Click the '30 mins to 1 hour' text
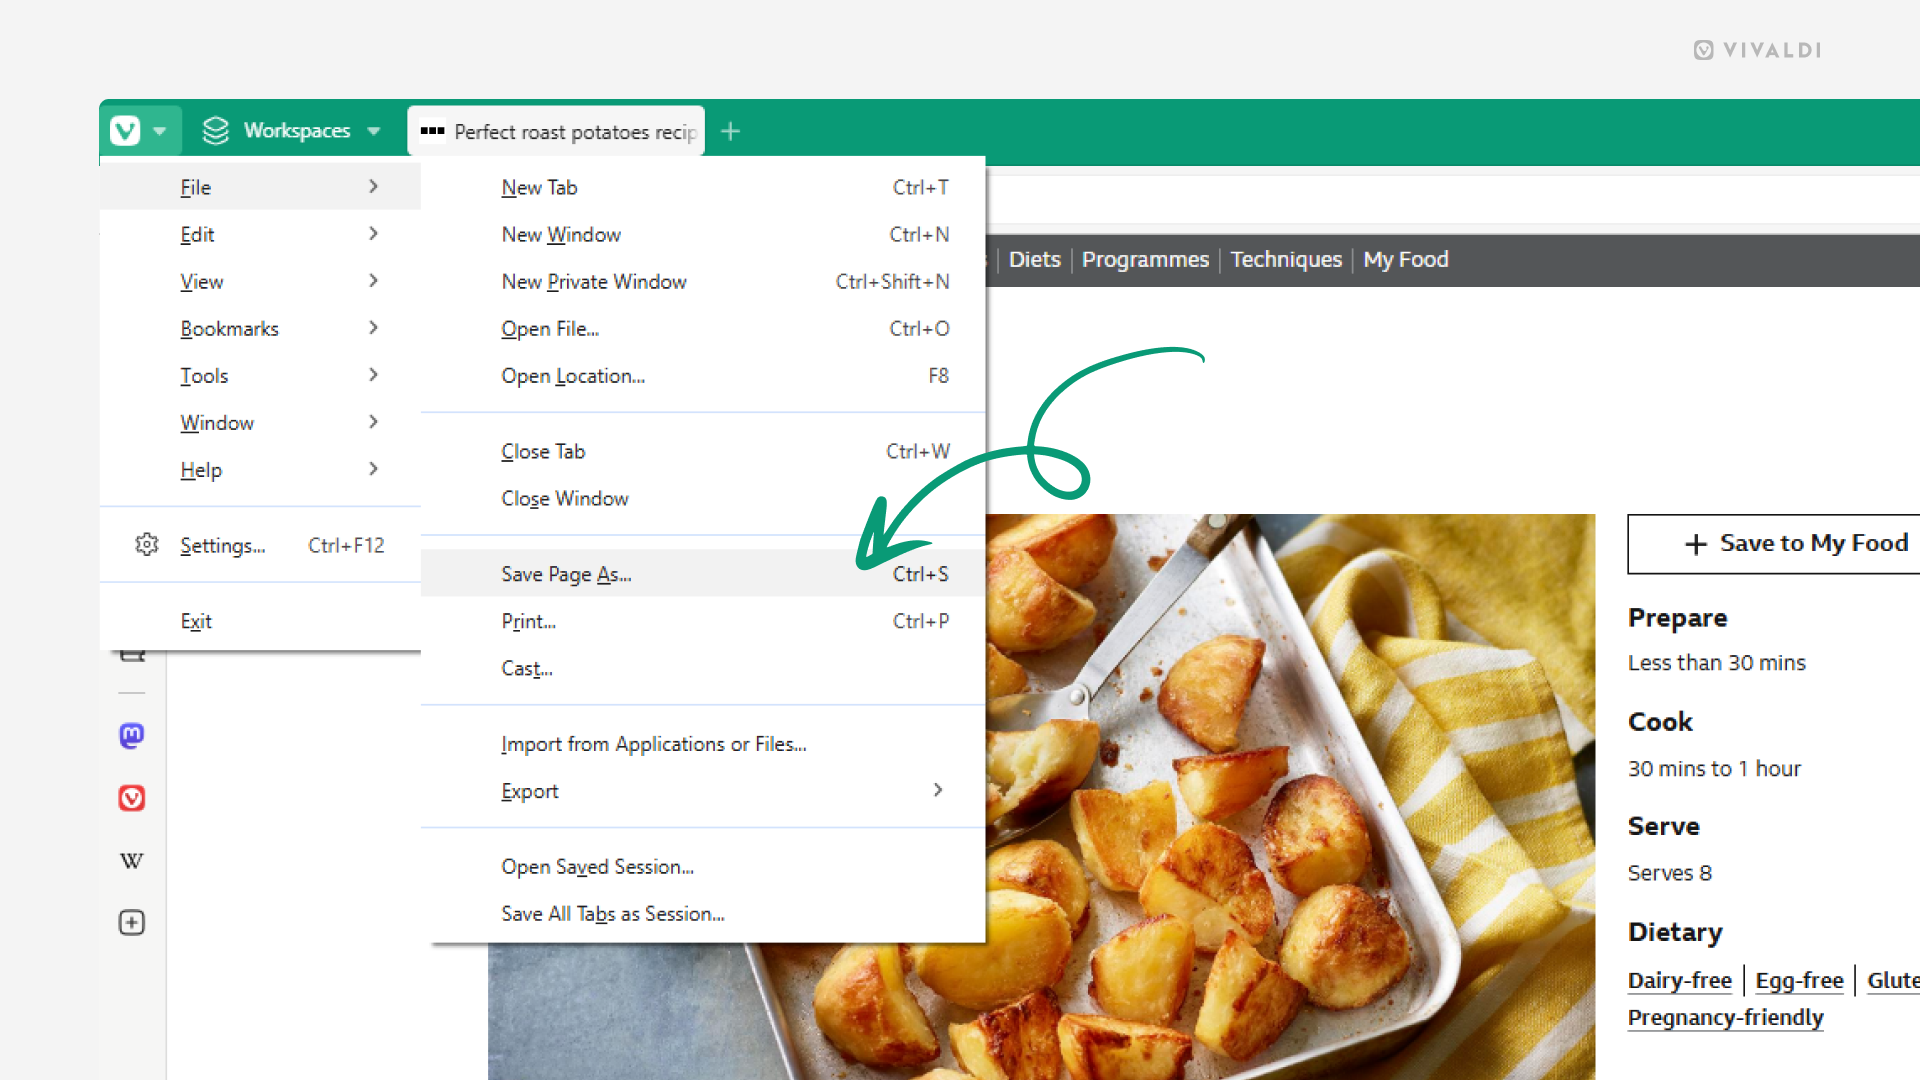Viewport: 1920px width, 1080px height. pos(1714,769)
